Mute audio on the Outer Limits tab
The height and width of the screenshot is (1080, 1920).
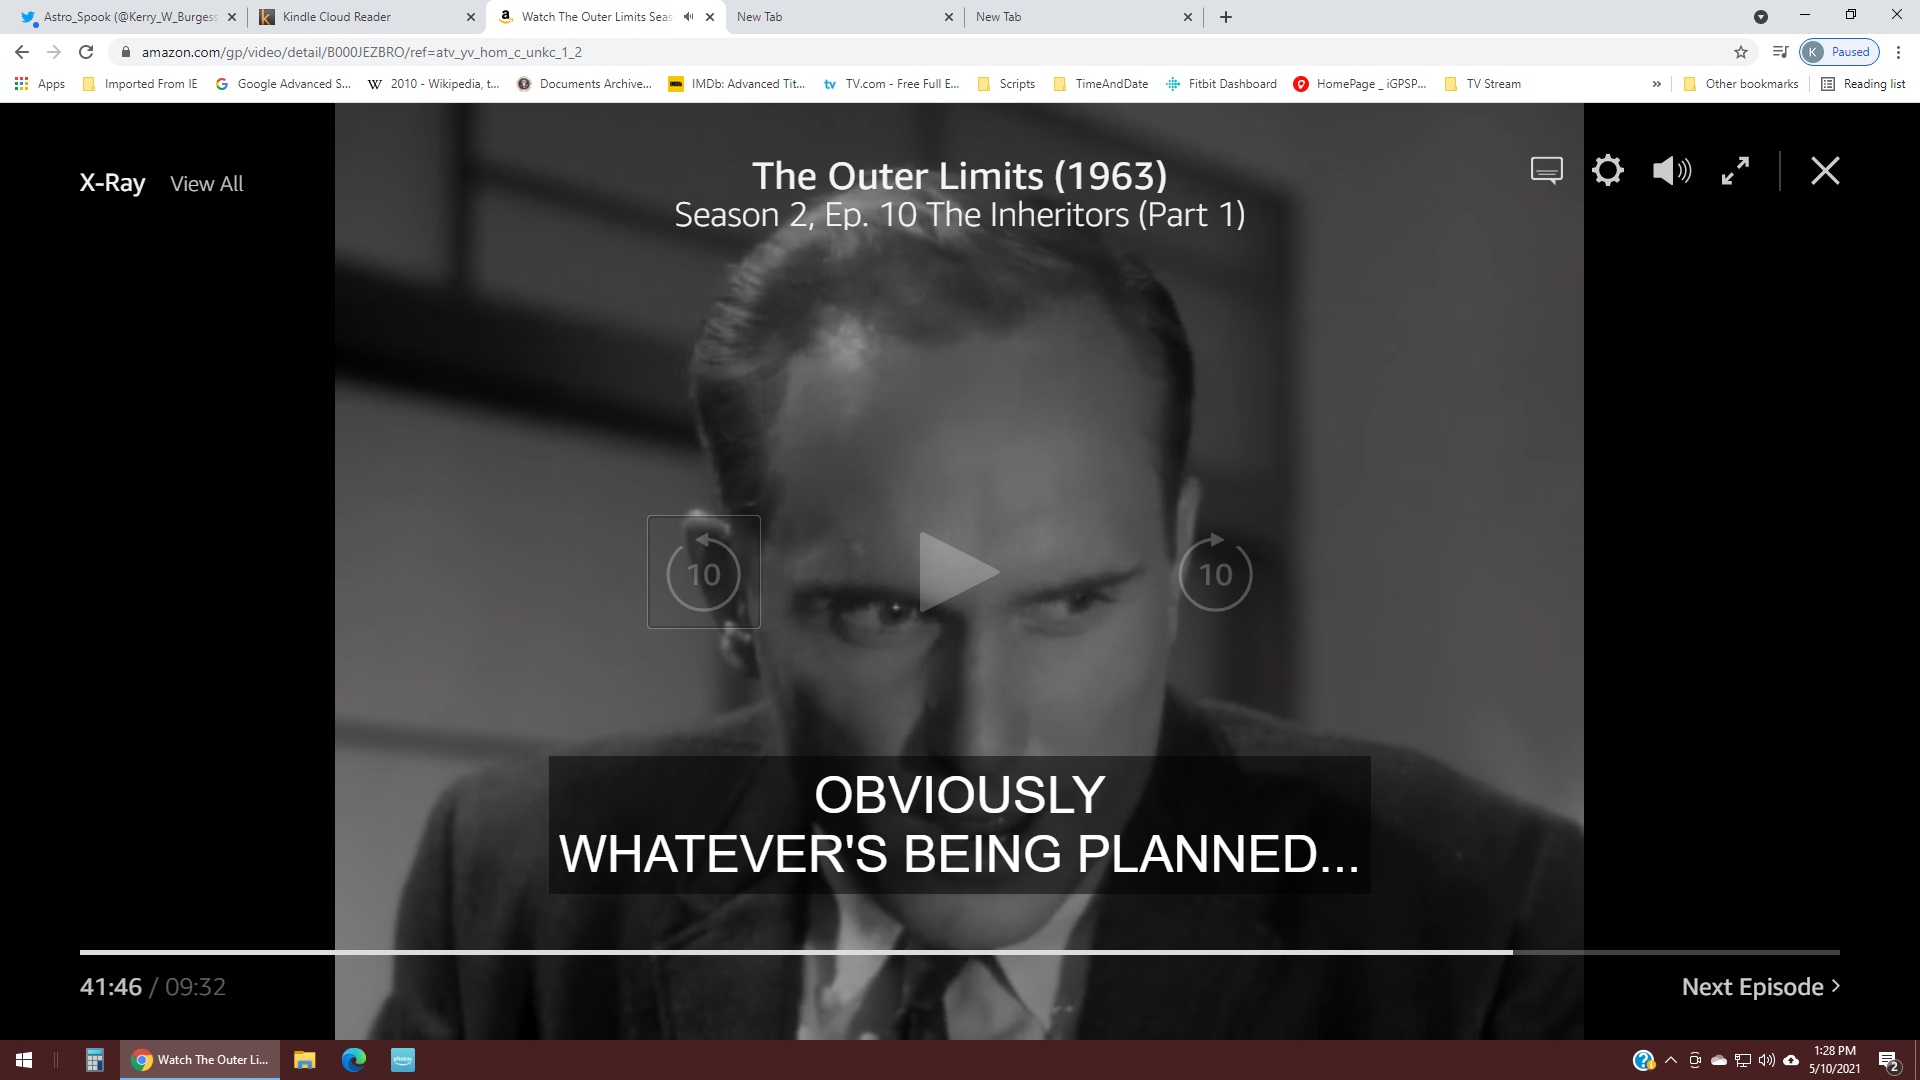[x=688, y=17]
